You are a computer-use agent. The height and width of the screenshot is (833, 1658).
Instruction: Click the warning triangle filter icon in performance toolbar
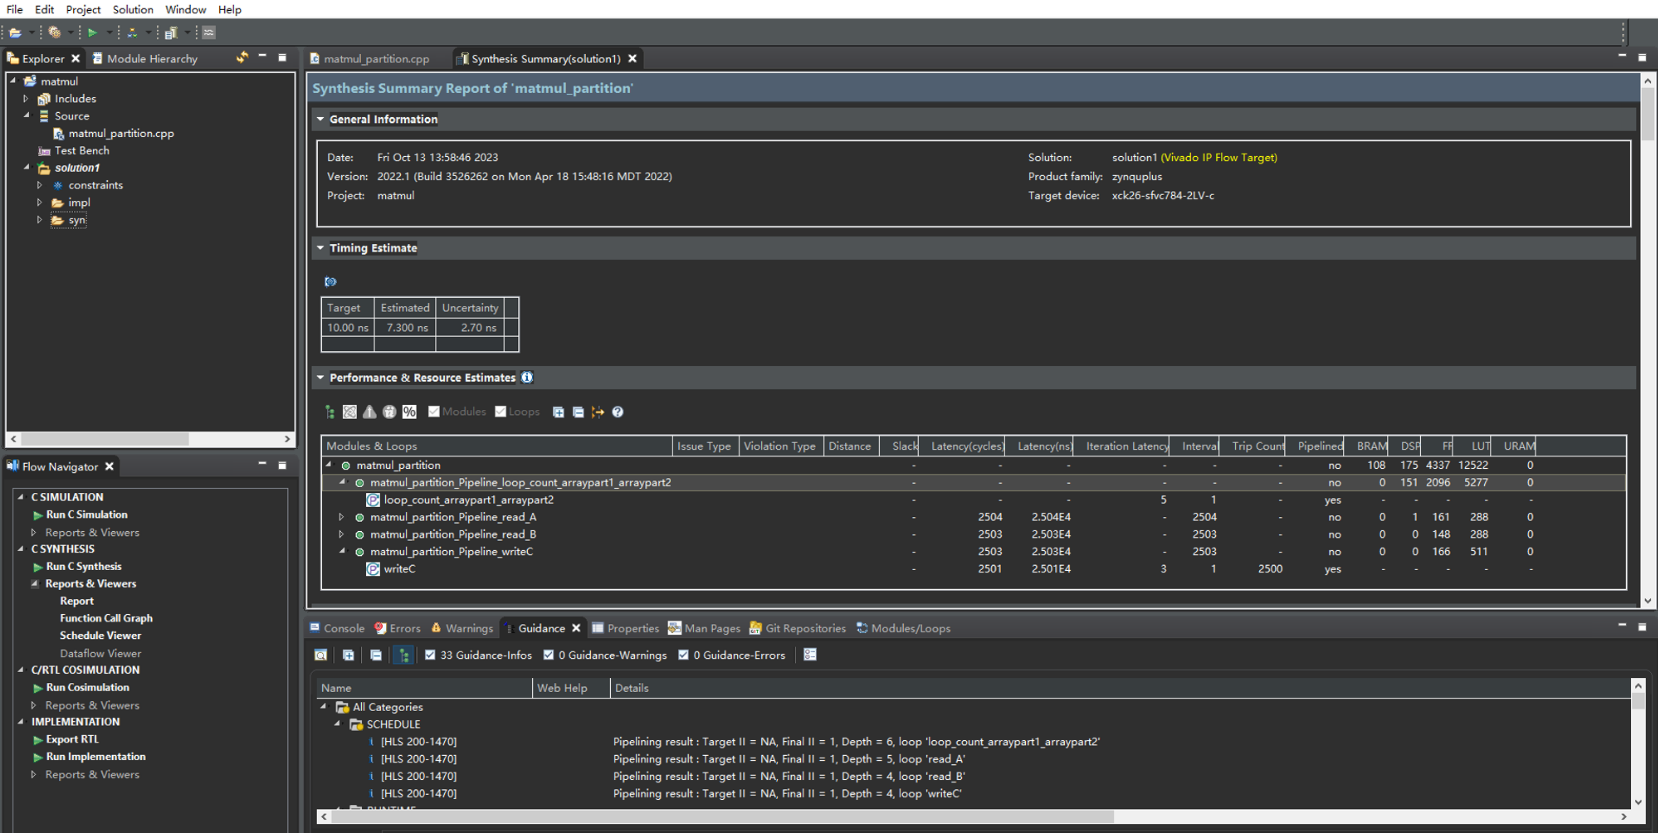pos(370,412)
